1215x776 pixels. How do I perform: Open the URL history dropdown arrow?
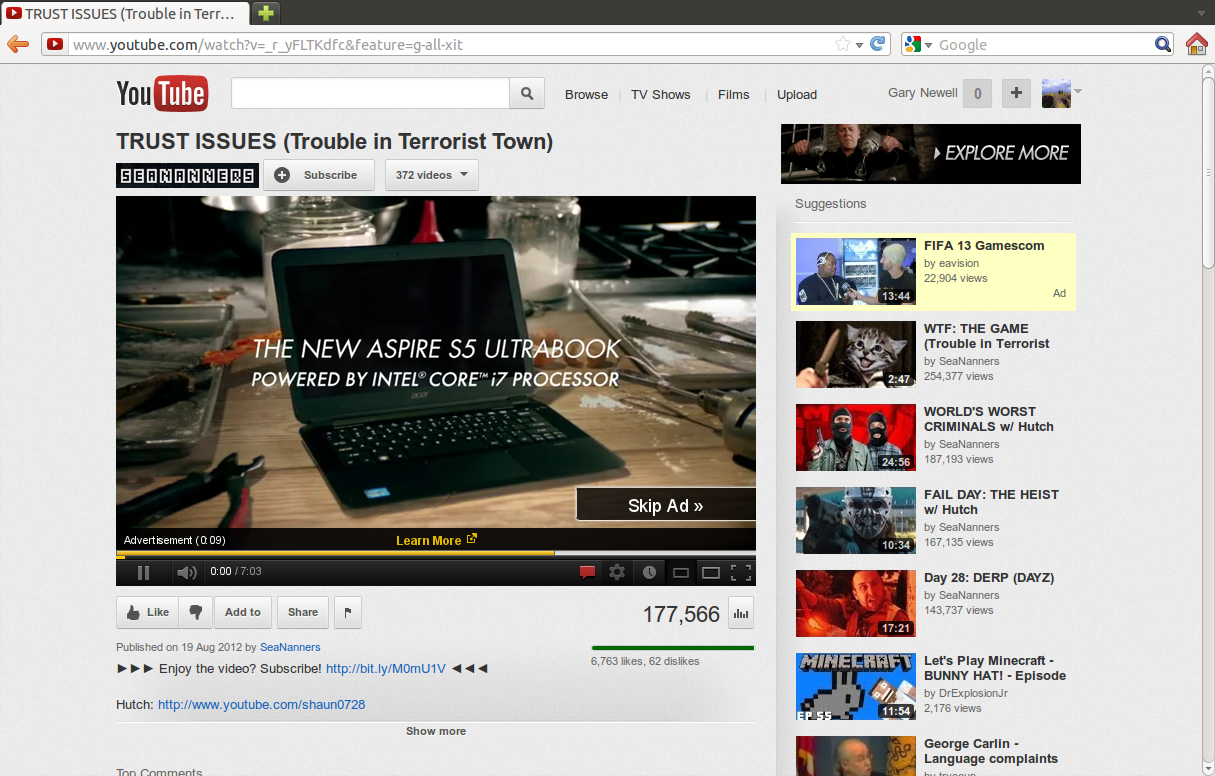coord(859,45)
